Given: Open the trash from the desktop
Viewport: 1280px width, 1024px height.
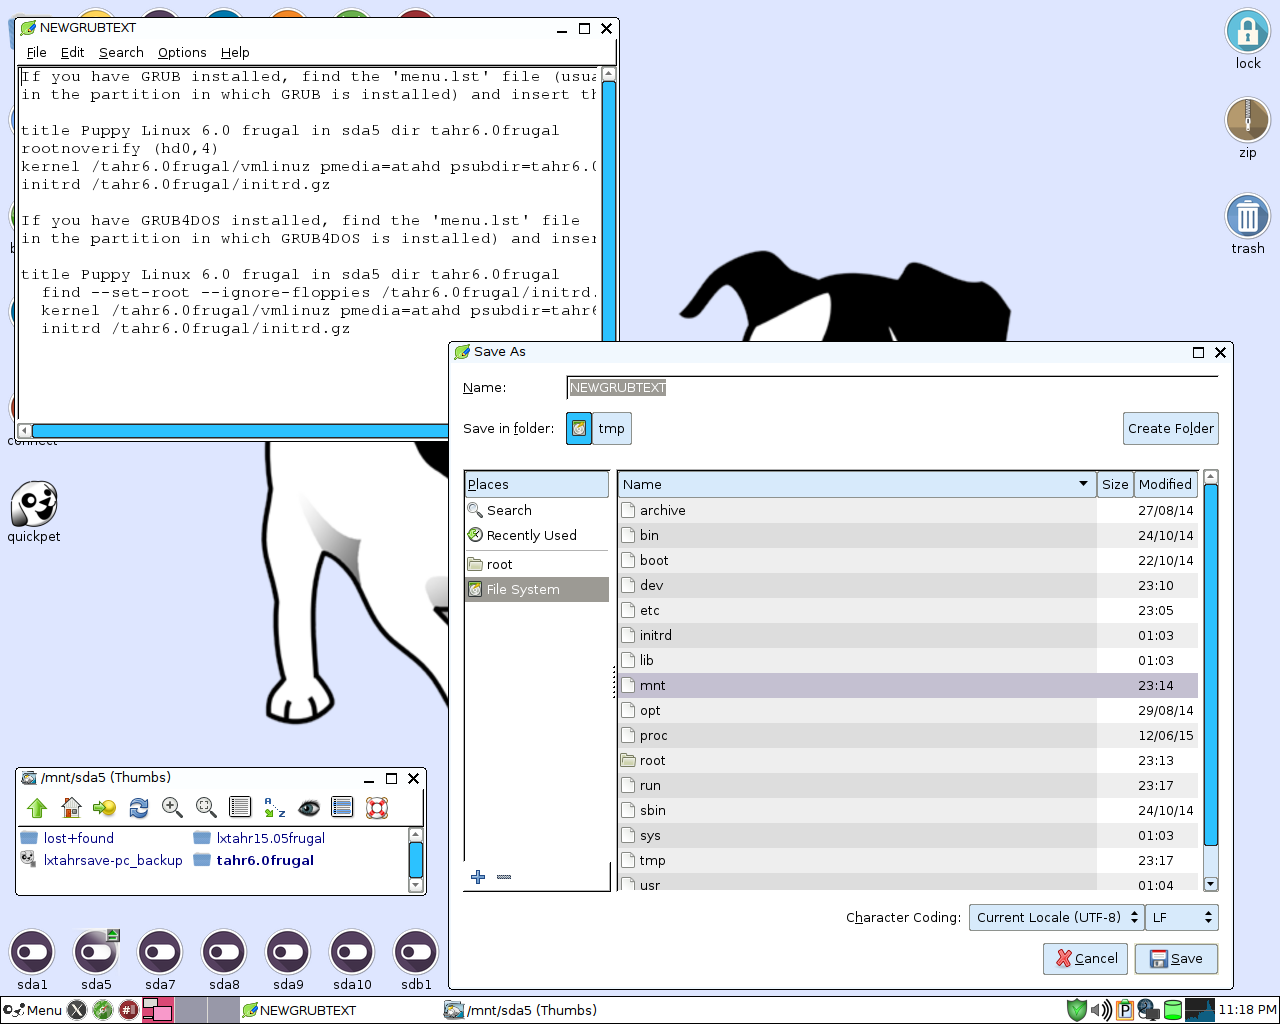Looking at the screenshot, I should point(1247,215).
